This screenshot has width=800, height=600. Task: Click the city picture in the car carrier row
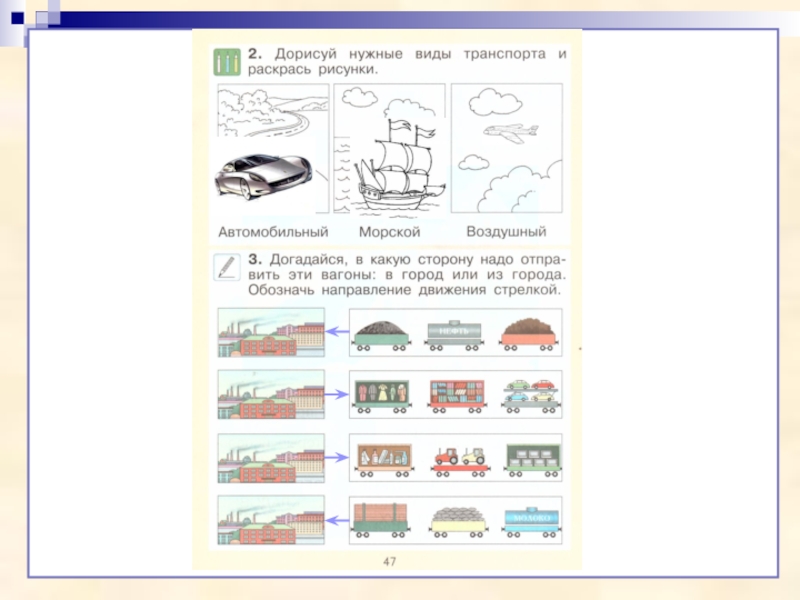tap(271, 394)
